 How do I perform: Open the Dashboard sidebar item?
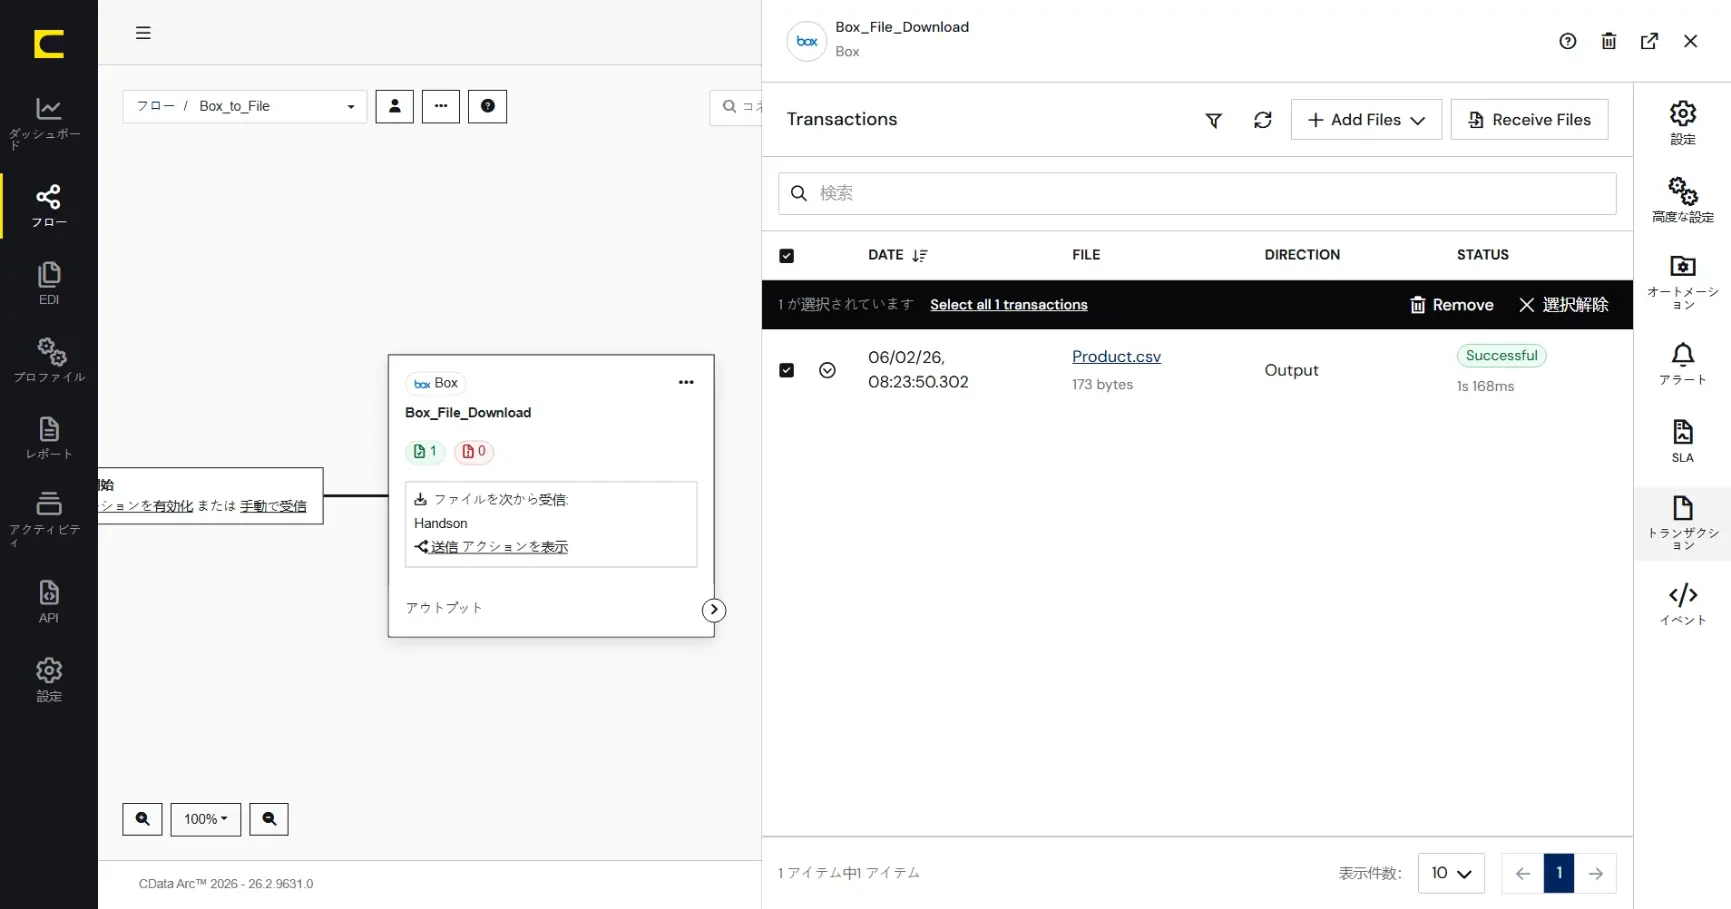click(x=48, y=123)
